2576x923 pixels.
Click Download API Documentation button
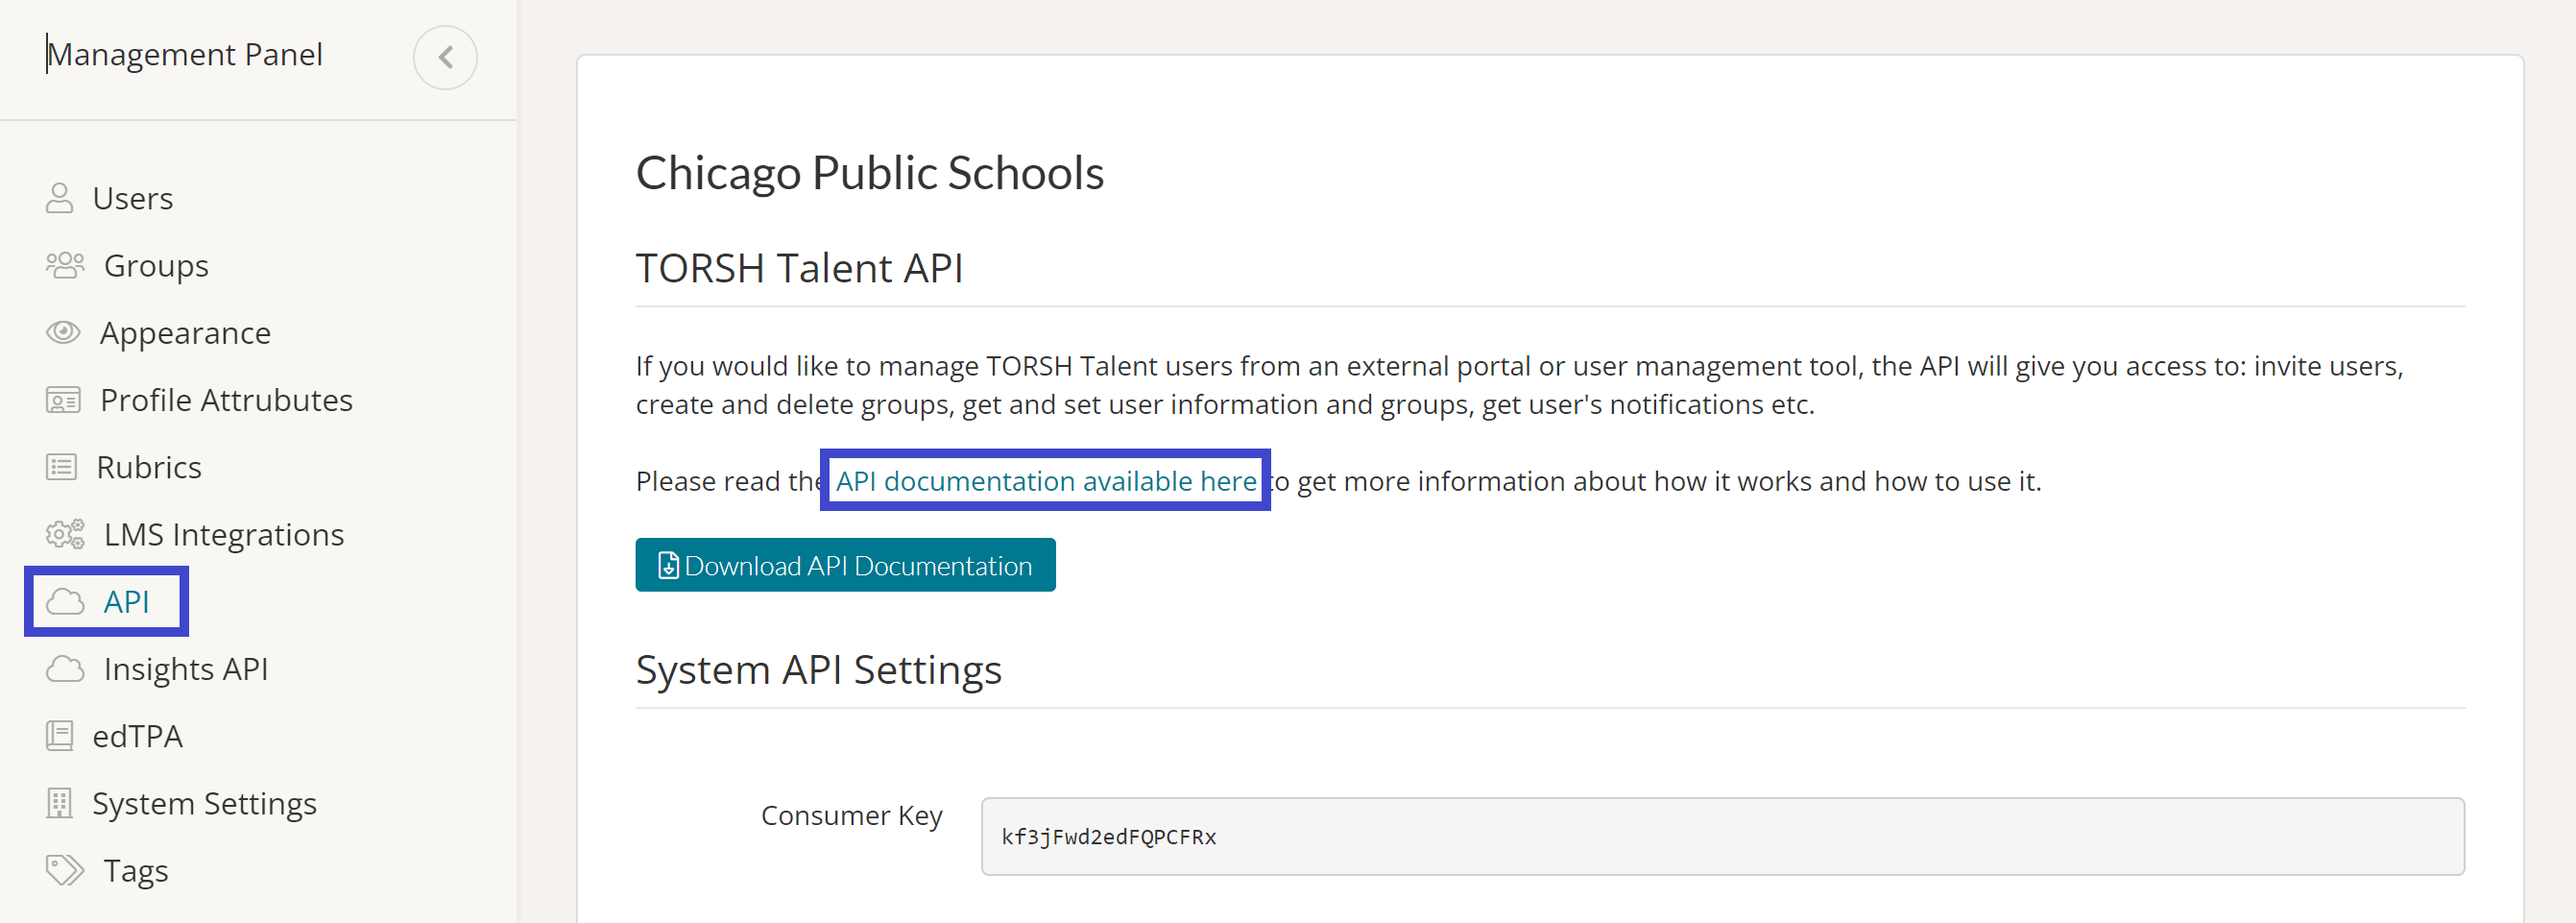tap(845, 565)
